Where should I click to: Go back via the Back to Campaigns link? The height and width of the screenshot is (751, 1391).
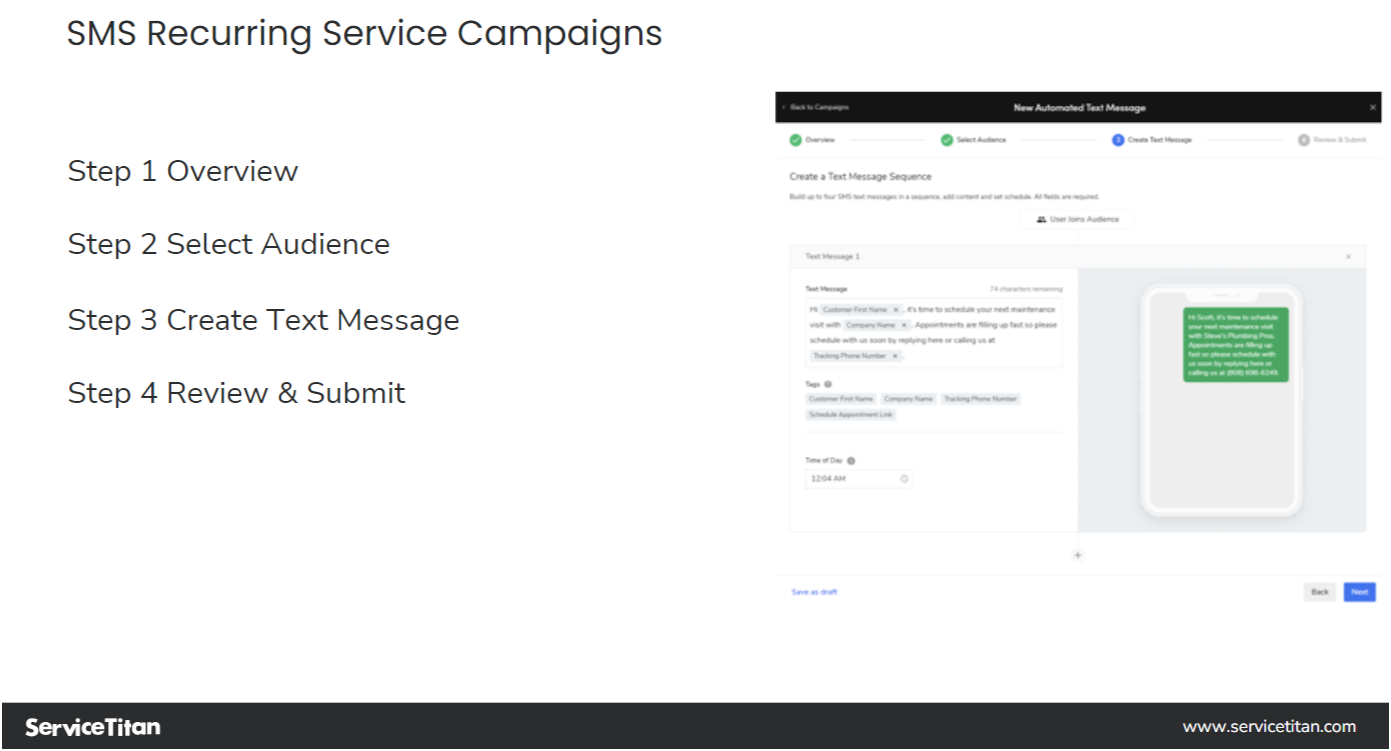817,107
